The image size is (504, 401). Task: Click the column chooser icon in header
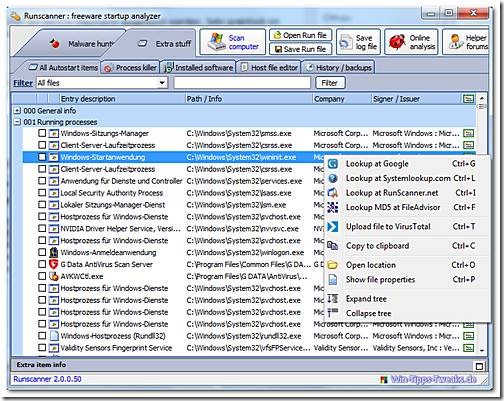point(469,99)
